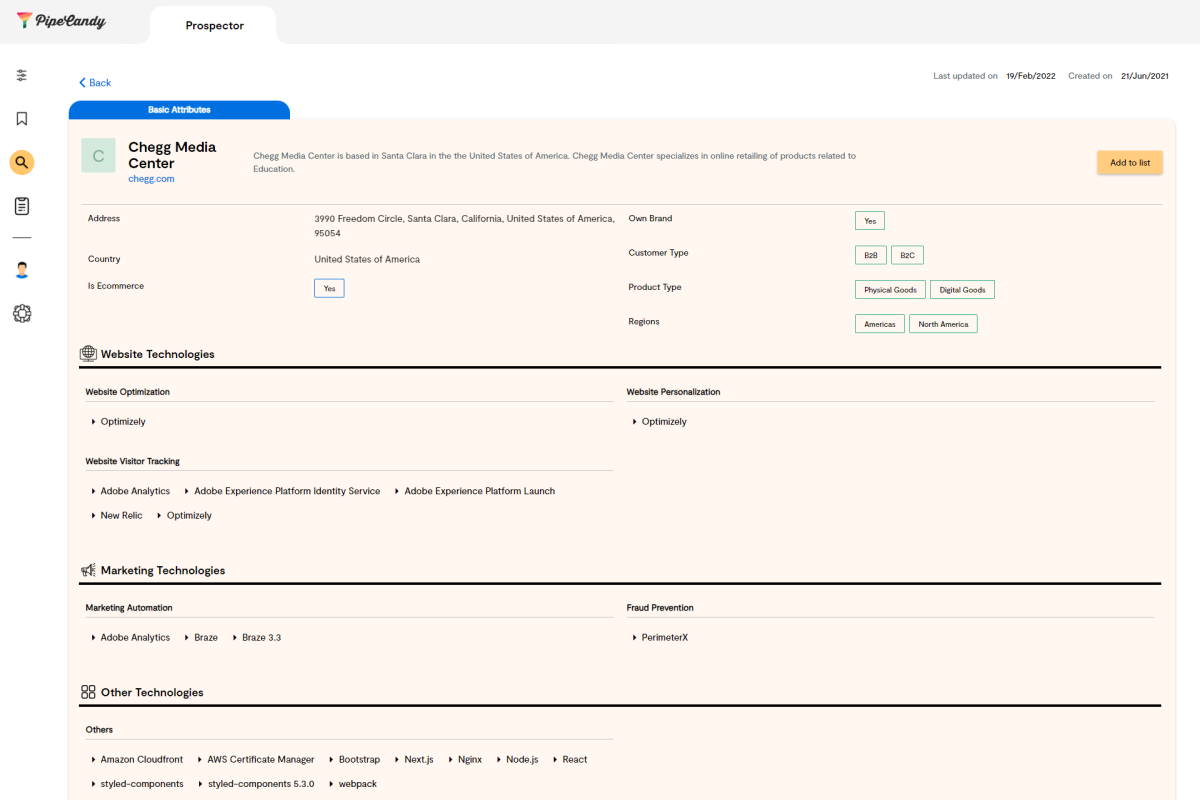1200x800 pixels.
Task: Open the chegg.com website link
Action: pos(151,179)
